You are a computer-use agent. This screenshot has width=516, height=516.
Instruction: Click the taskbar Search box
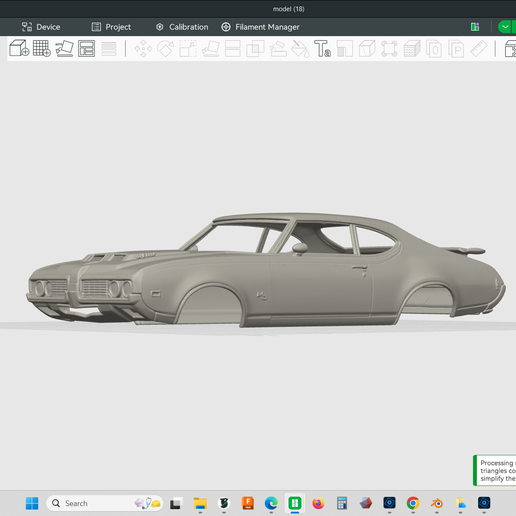click(x=104, y=503)
